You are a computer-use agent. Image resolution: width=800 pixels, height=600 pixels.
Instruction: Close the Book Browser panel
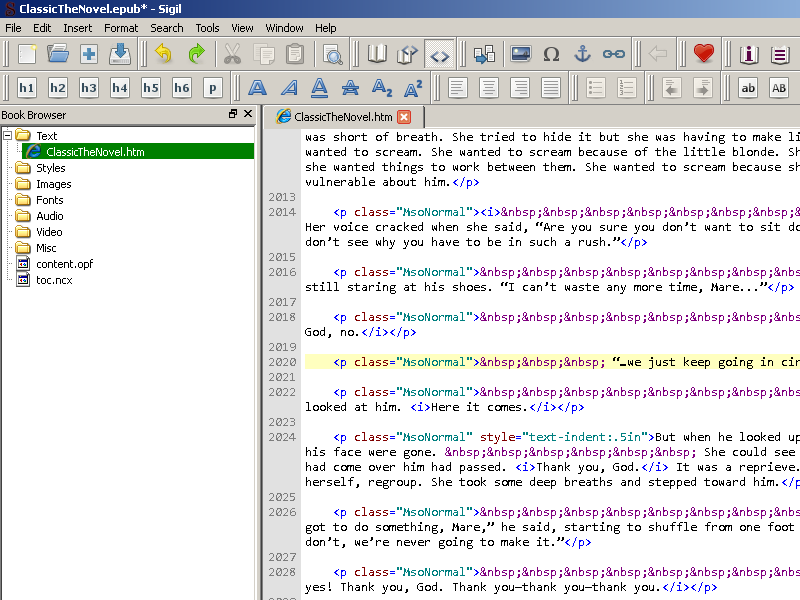pyautogui.click(x=248, y=115)
